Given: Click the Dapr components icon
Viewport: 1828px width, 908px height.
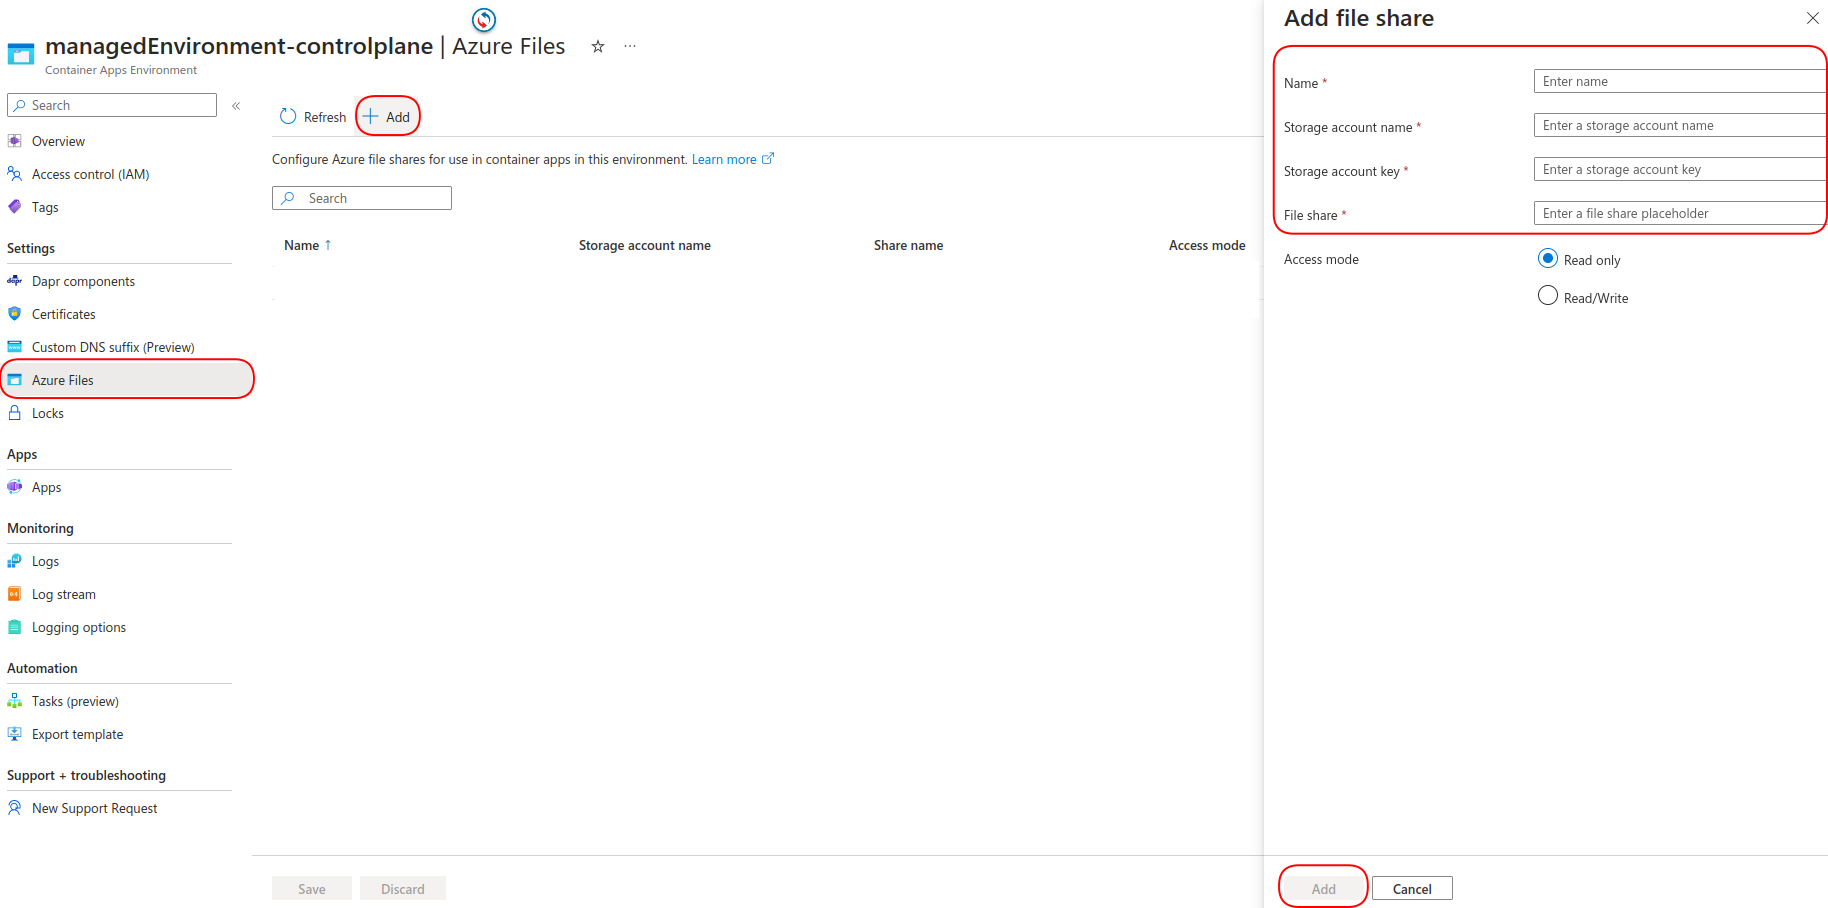Looking at the screenshot, I should click(15, 281).
